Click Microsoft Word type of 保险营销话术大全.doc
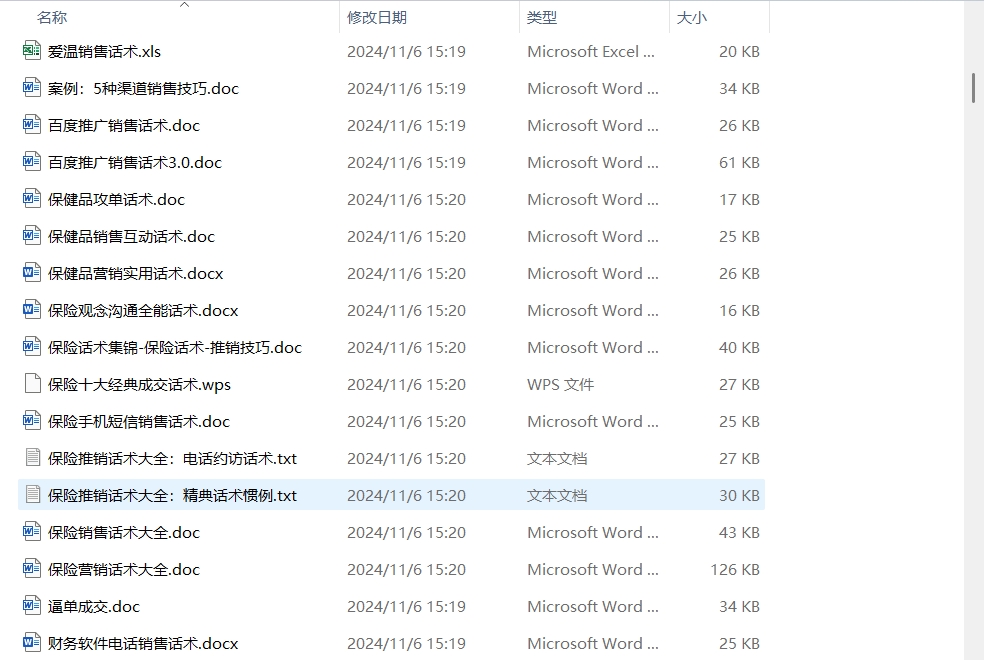Image resolution: width=984 pixels, height=660 pixels. (593, 570)
